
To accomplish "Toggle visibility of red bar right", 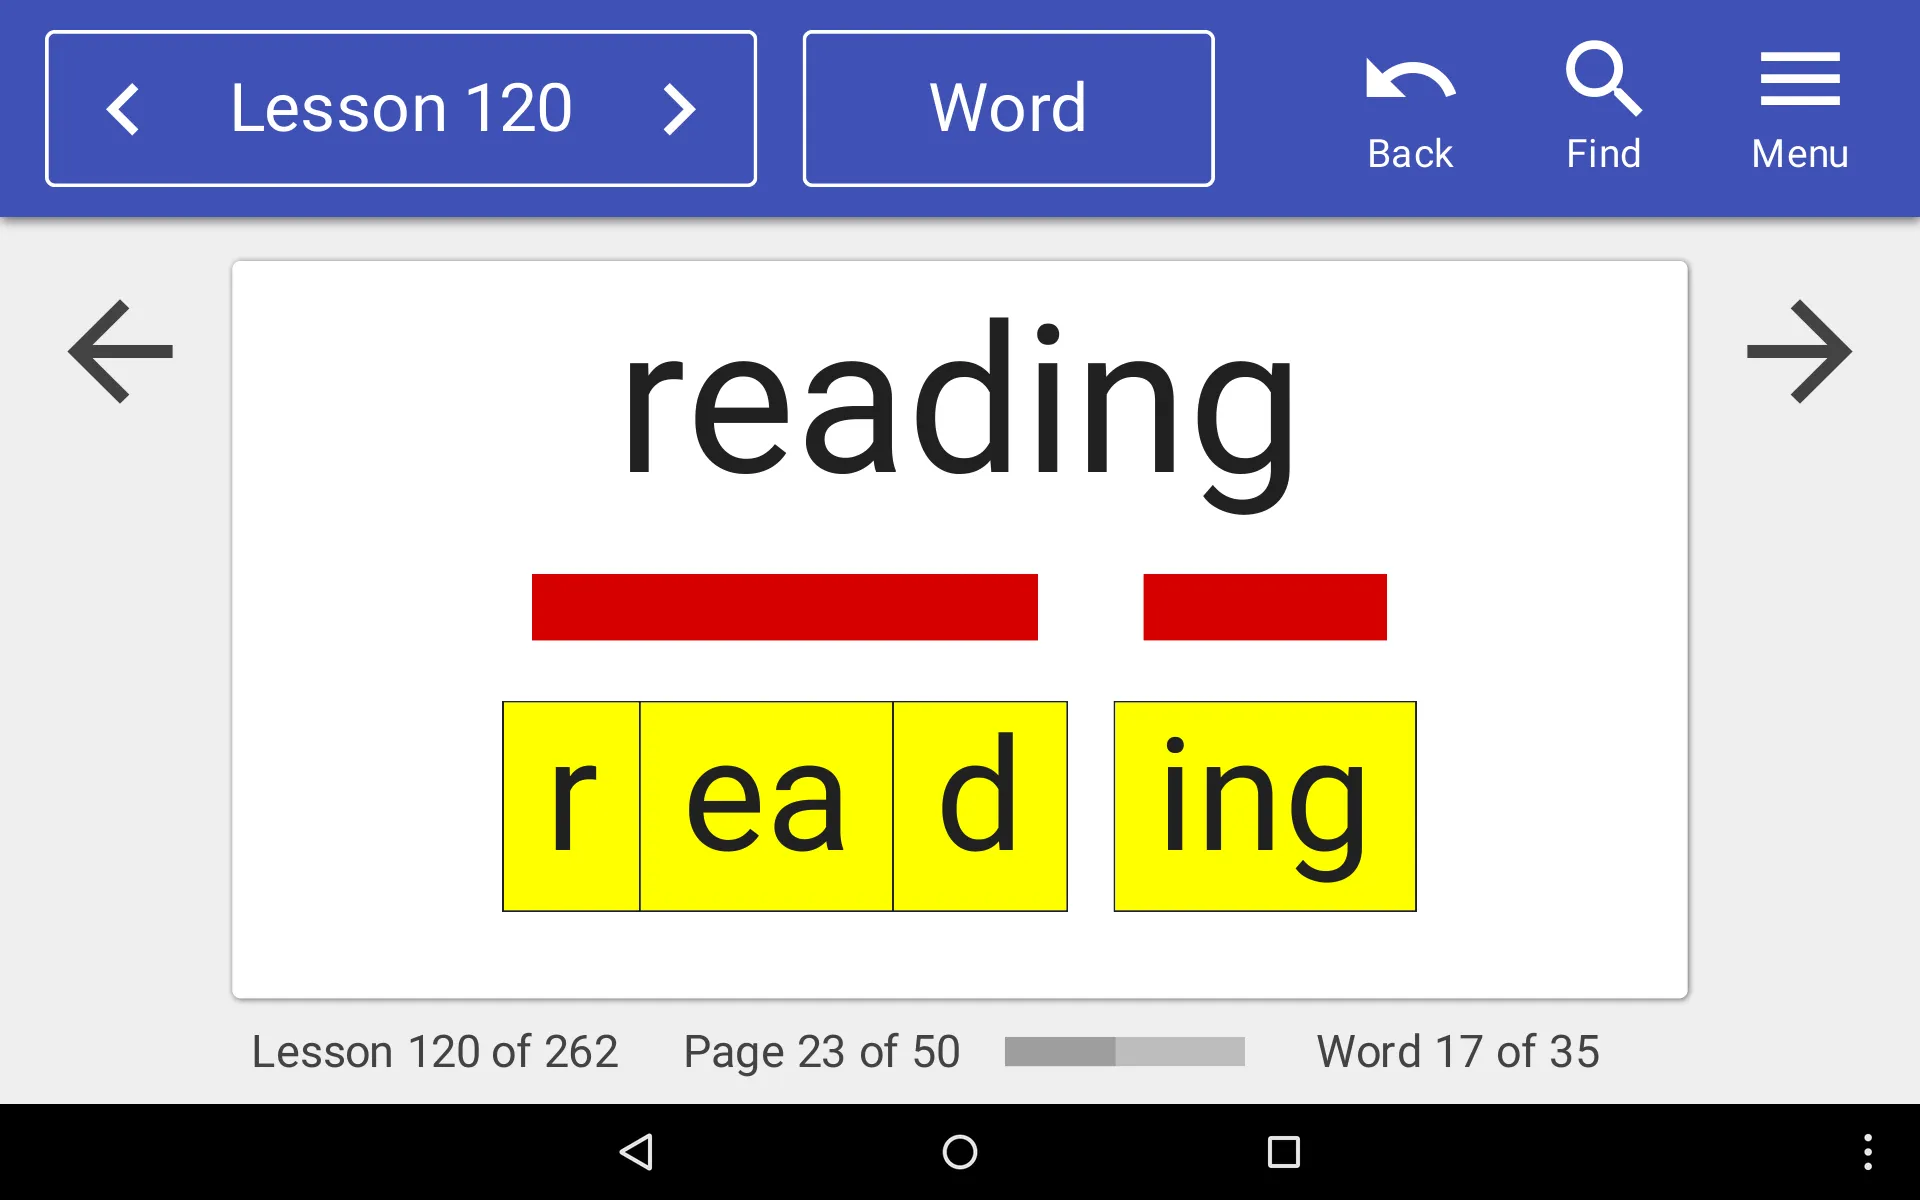I will tap(1262, 606).
